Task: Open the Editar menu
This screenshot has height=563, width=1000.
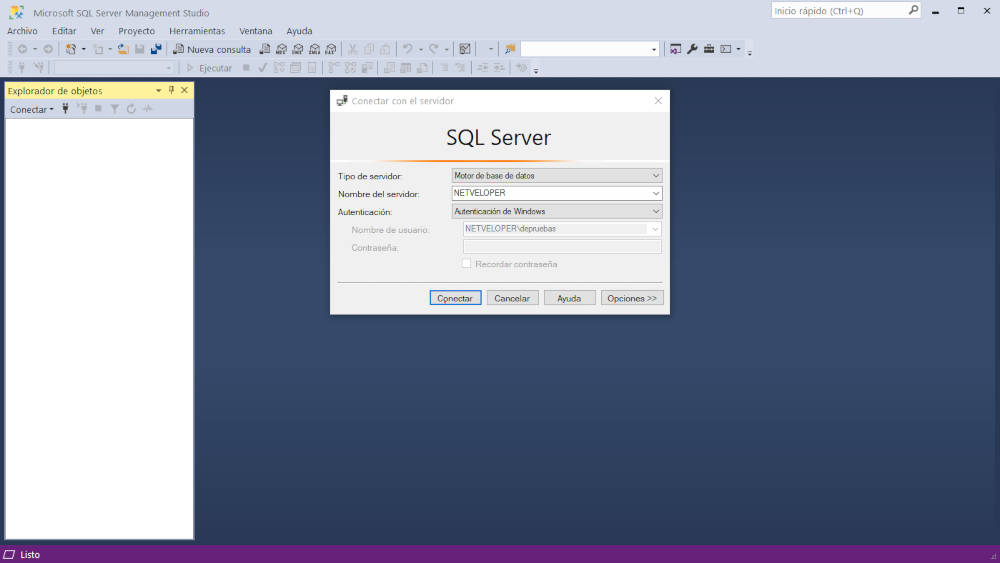Action: (64, 31)
